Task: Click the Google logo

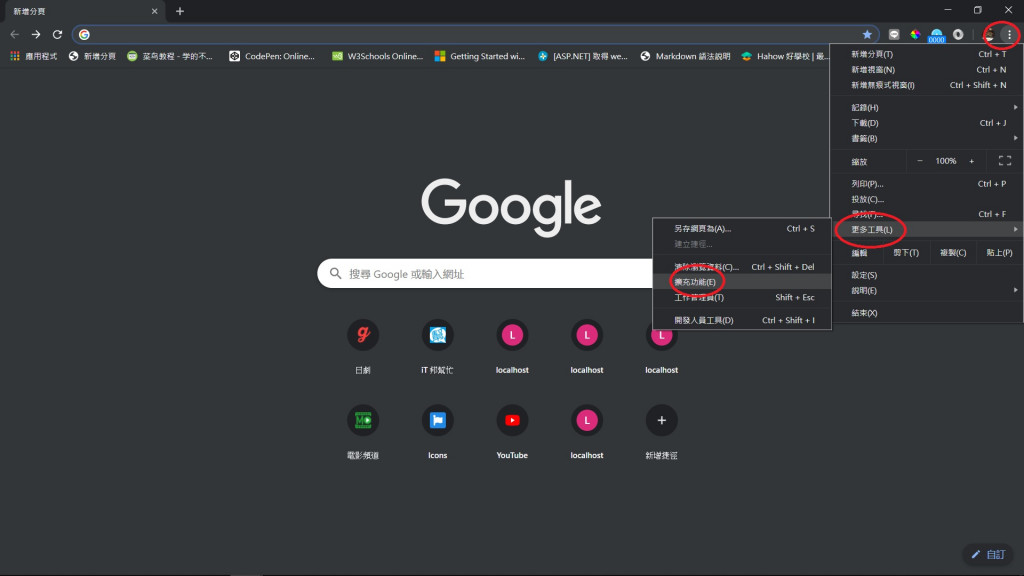Action: pyautogui.click(x=511, y=206)
